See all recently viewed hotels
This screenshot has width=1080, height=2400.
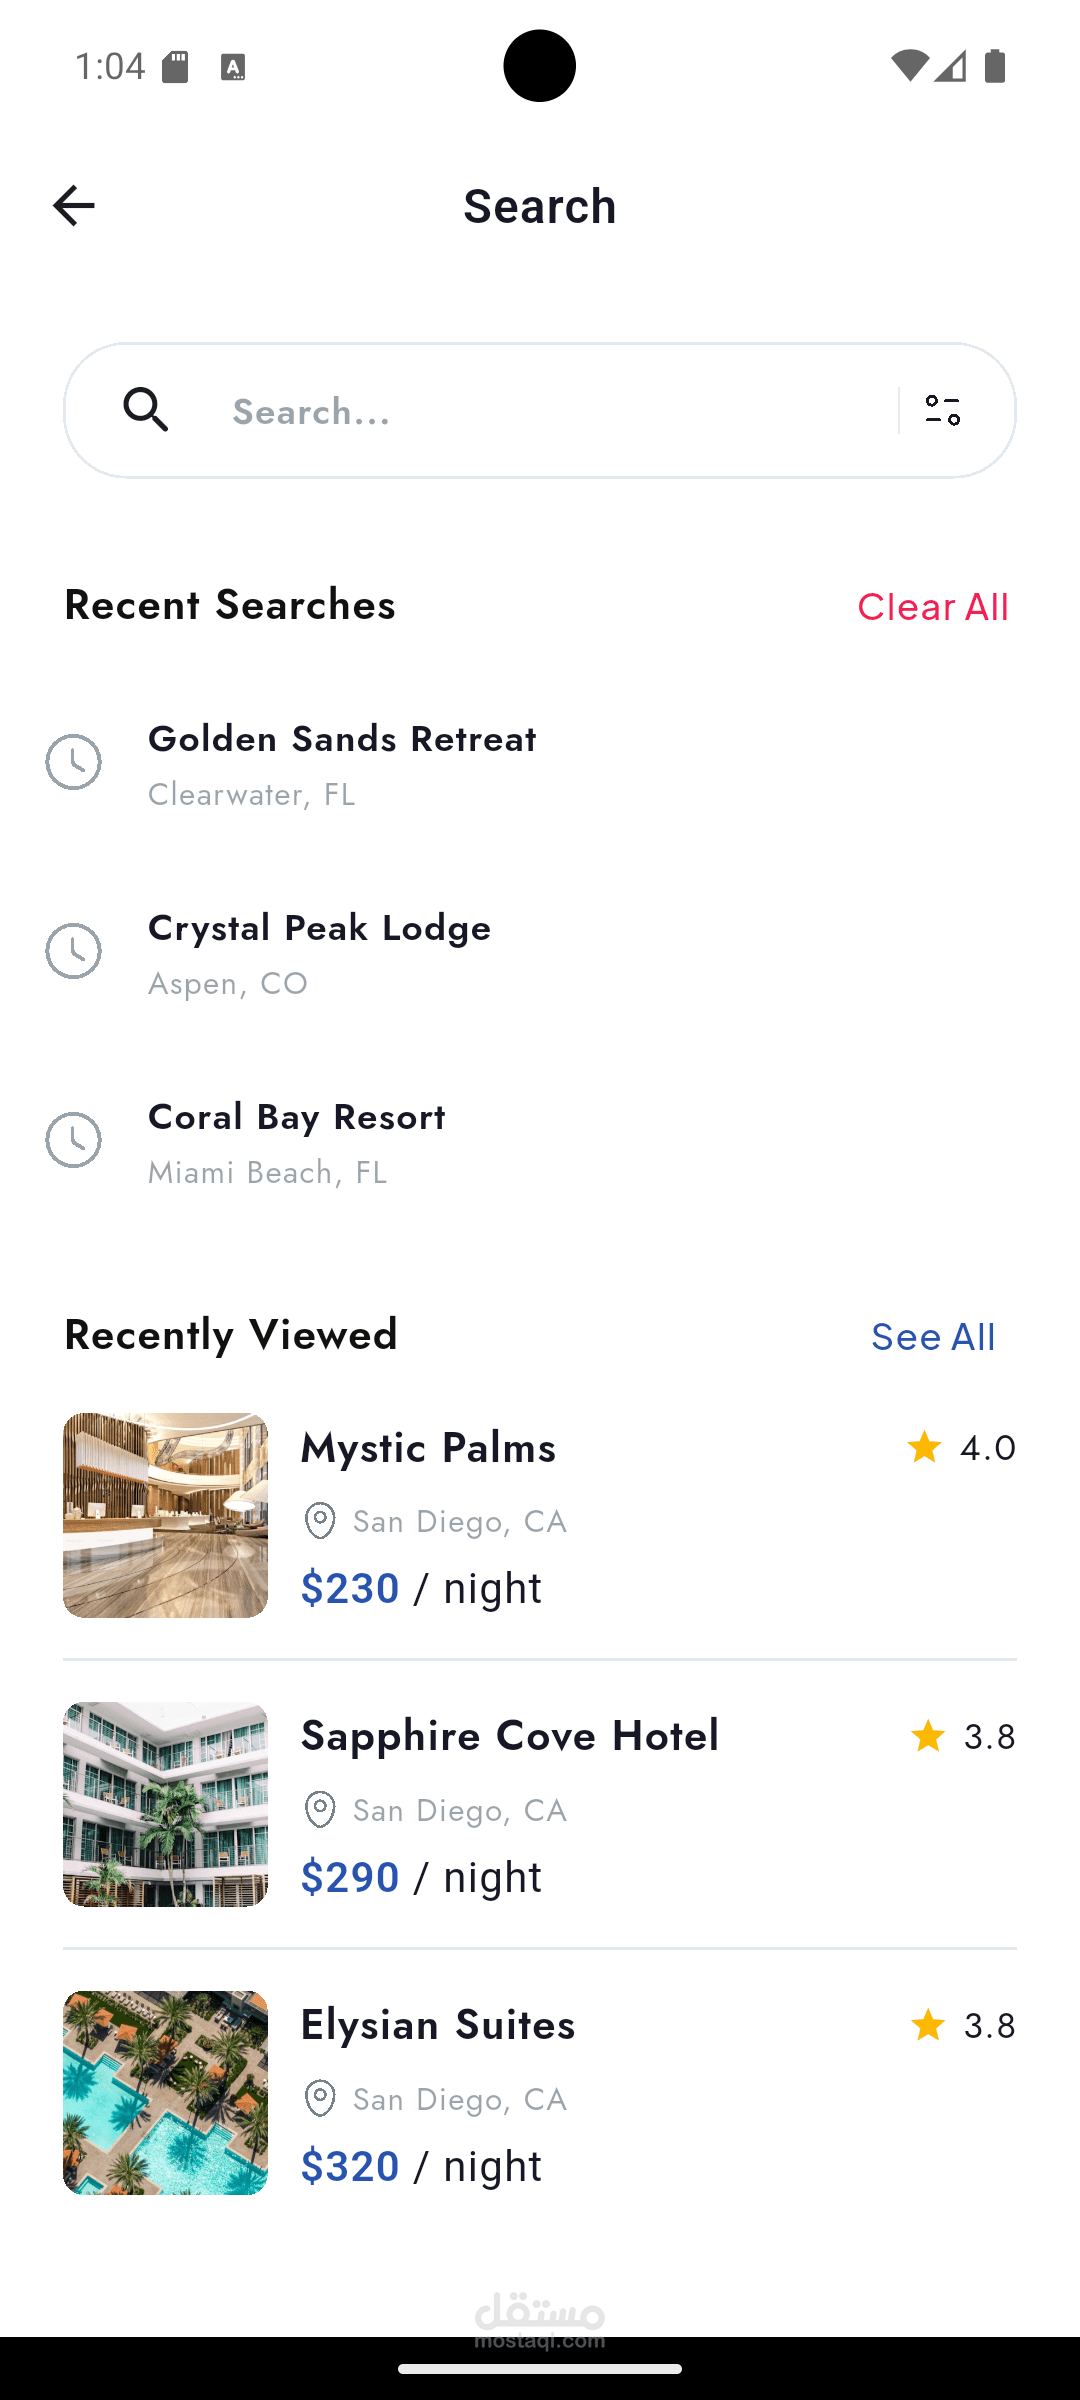[932, 1337]
